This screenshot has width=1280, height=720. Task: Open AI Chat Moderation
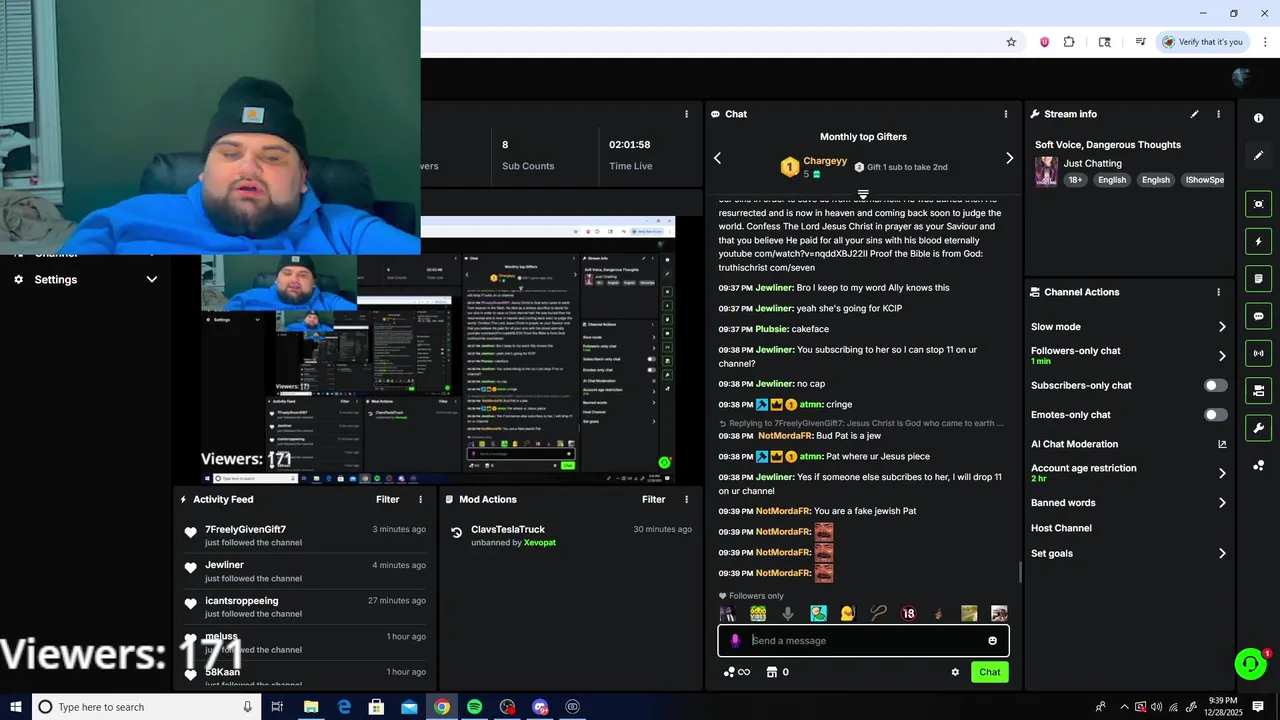(x=1074, y=444)
